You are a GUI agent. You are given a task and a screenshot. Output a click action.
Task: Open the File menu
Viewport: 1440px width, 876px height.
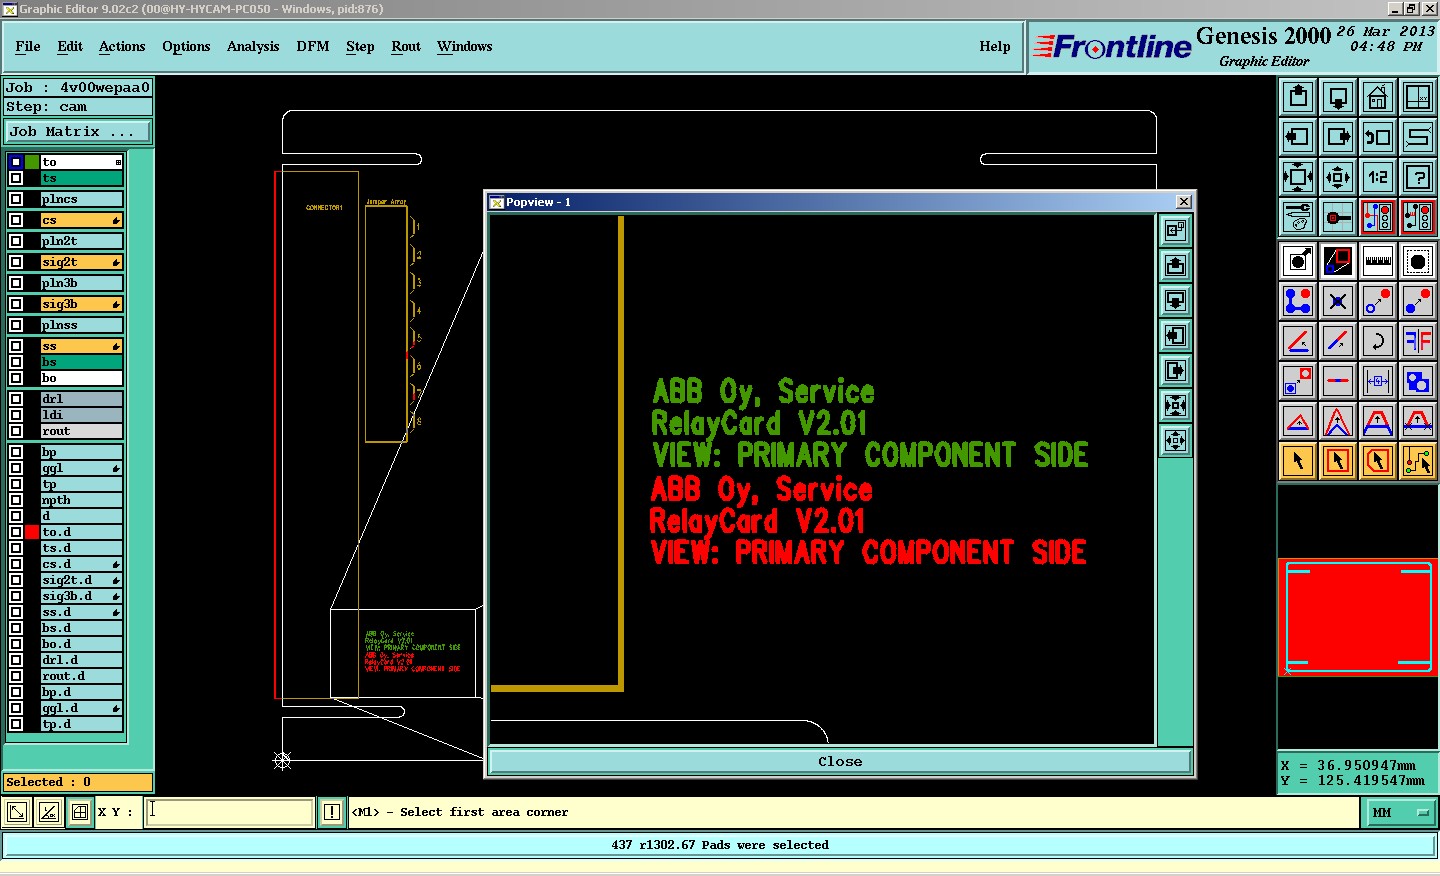tap(28, 46)
